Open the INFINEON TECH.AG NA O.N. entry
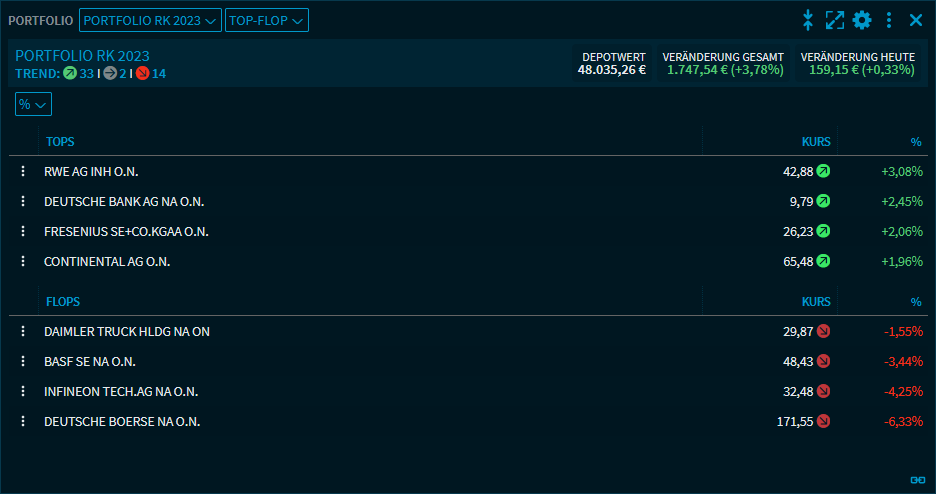 [120, 392]
